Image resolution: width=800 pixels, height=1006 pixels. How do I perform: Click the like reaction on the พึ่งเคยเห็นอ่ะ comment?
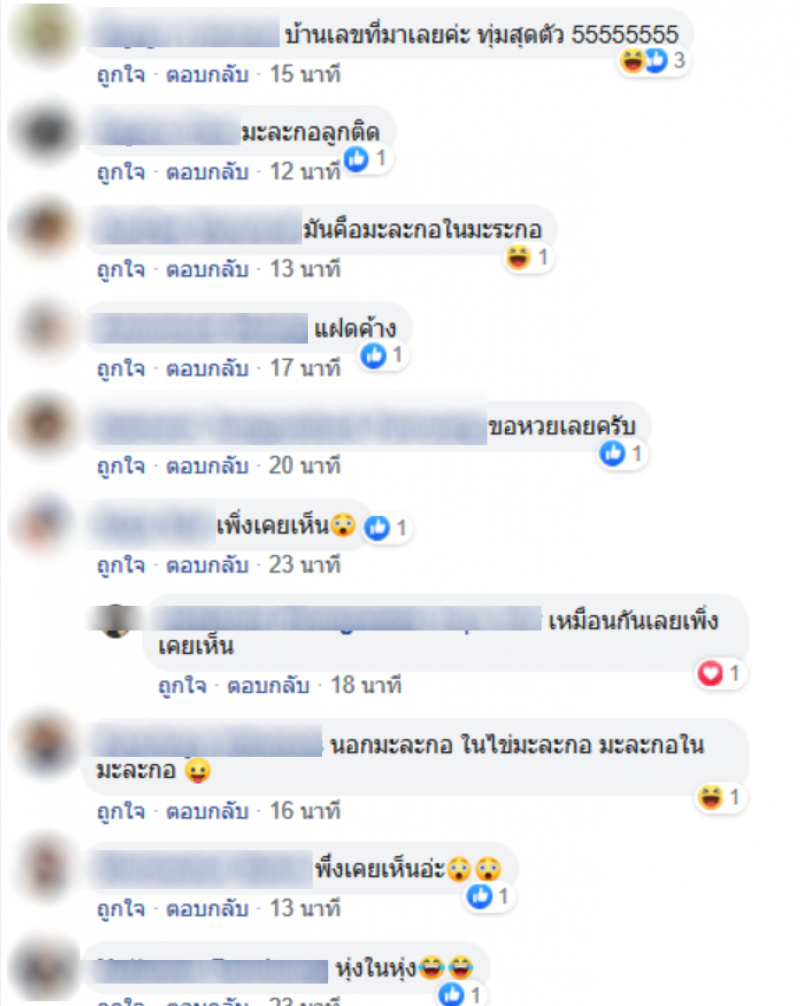489,896
